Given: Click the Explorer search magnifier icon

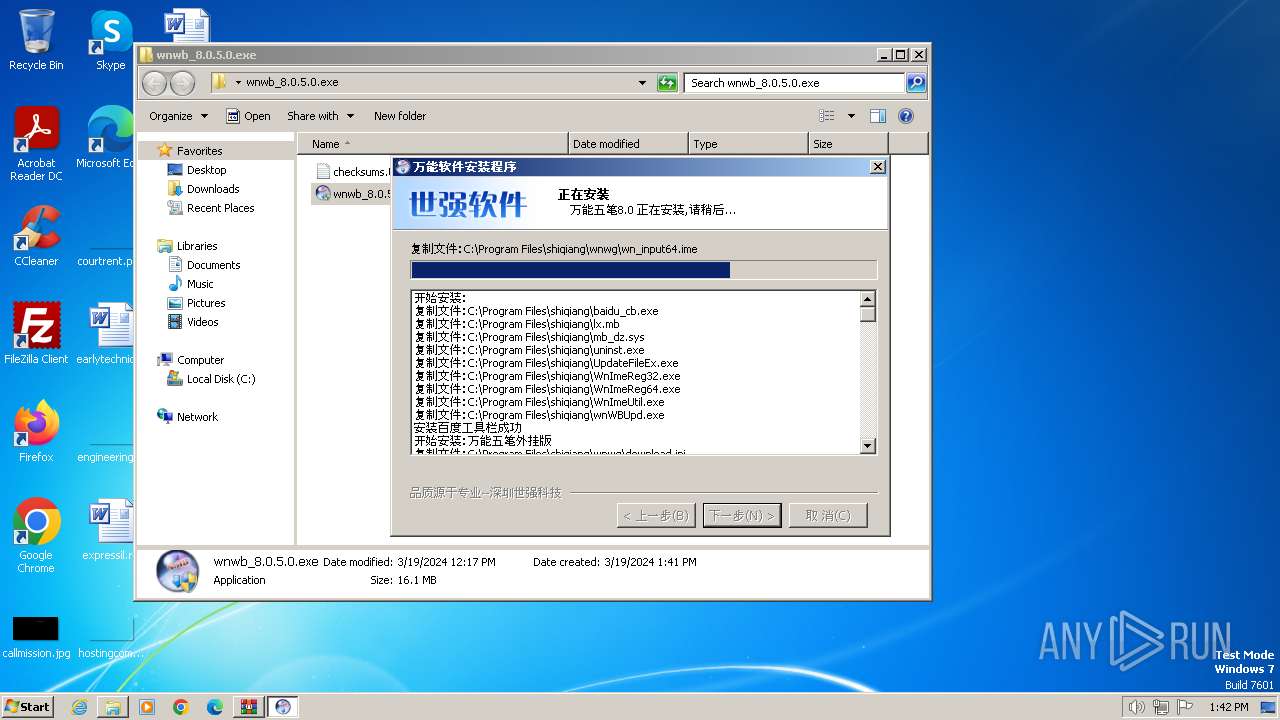Looking at the screenshot, I should [915, 83].
